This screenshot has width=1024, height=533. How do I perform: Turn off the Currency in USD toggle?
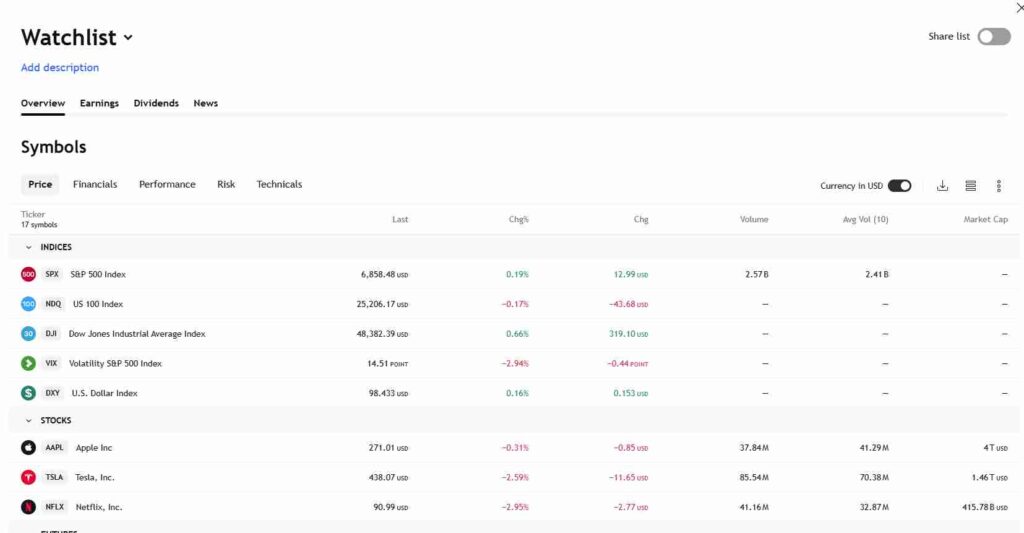[x=899, y=186]
